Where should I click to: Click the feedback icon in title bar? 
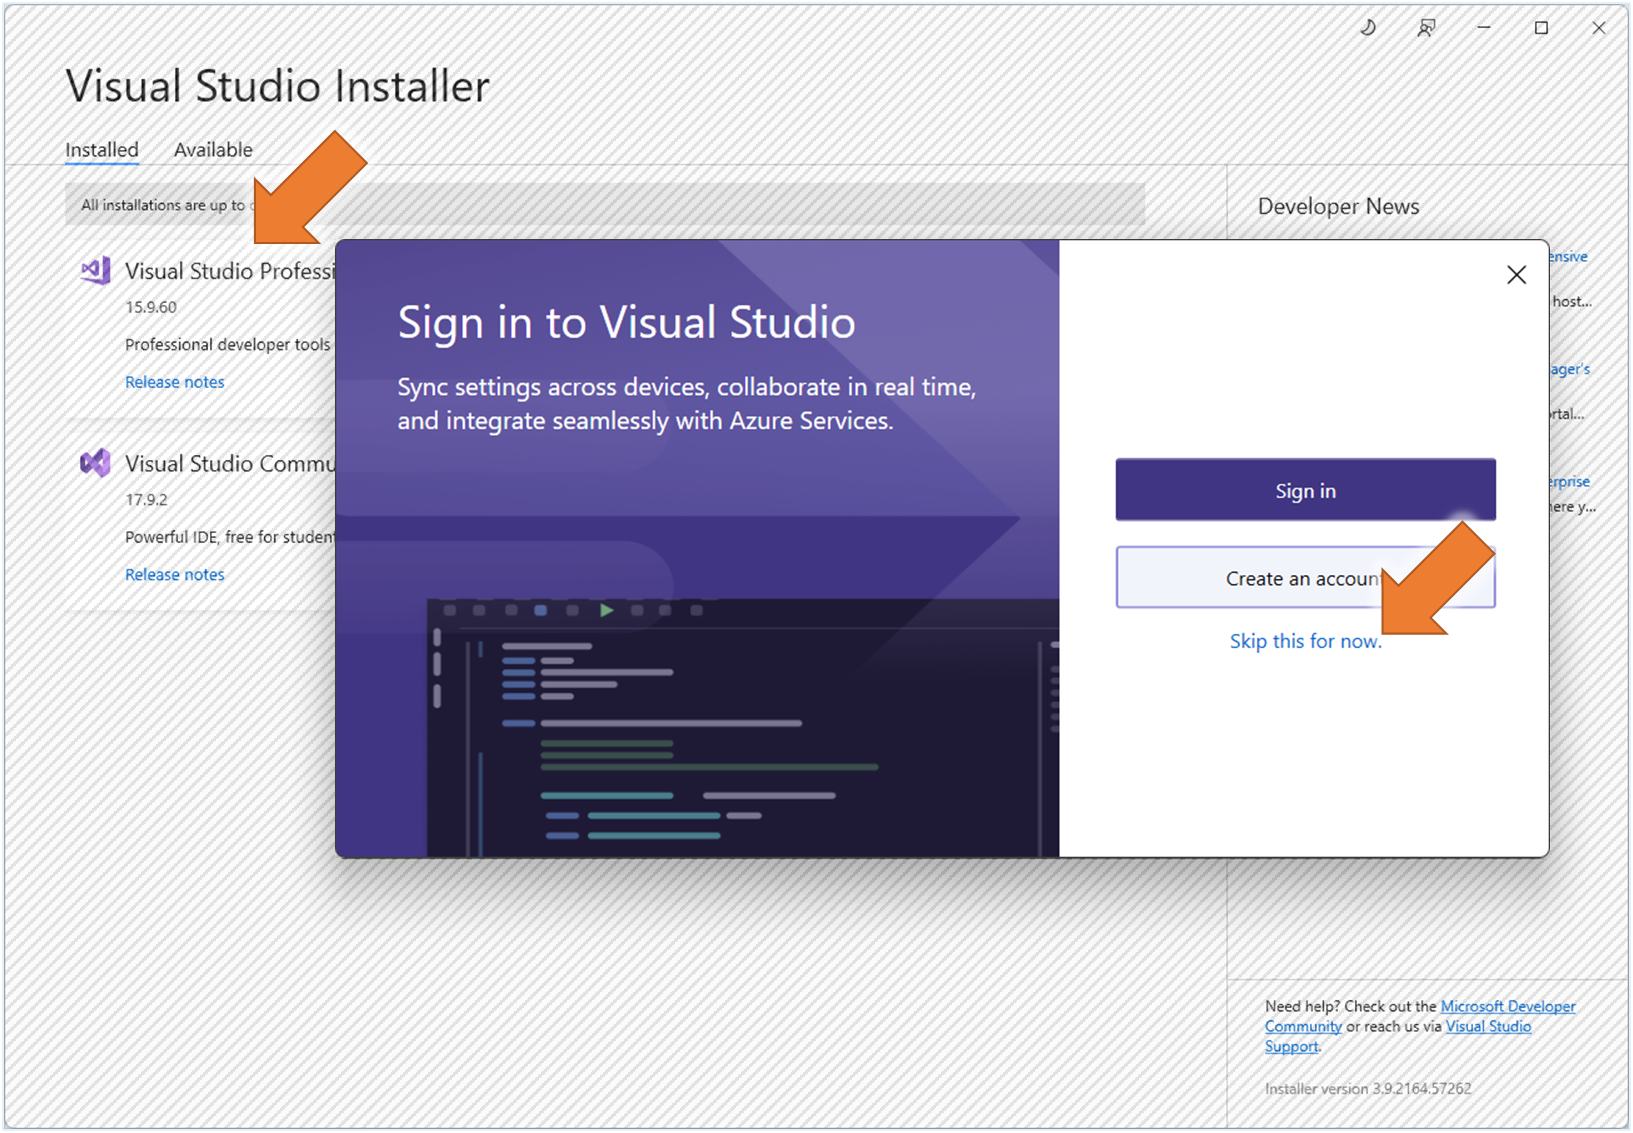click(x=1426, y=28)
